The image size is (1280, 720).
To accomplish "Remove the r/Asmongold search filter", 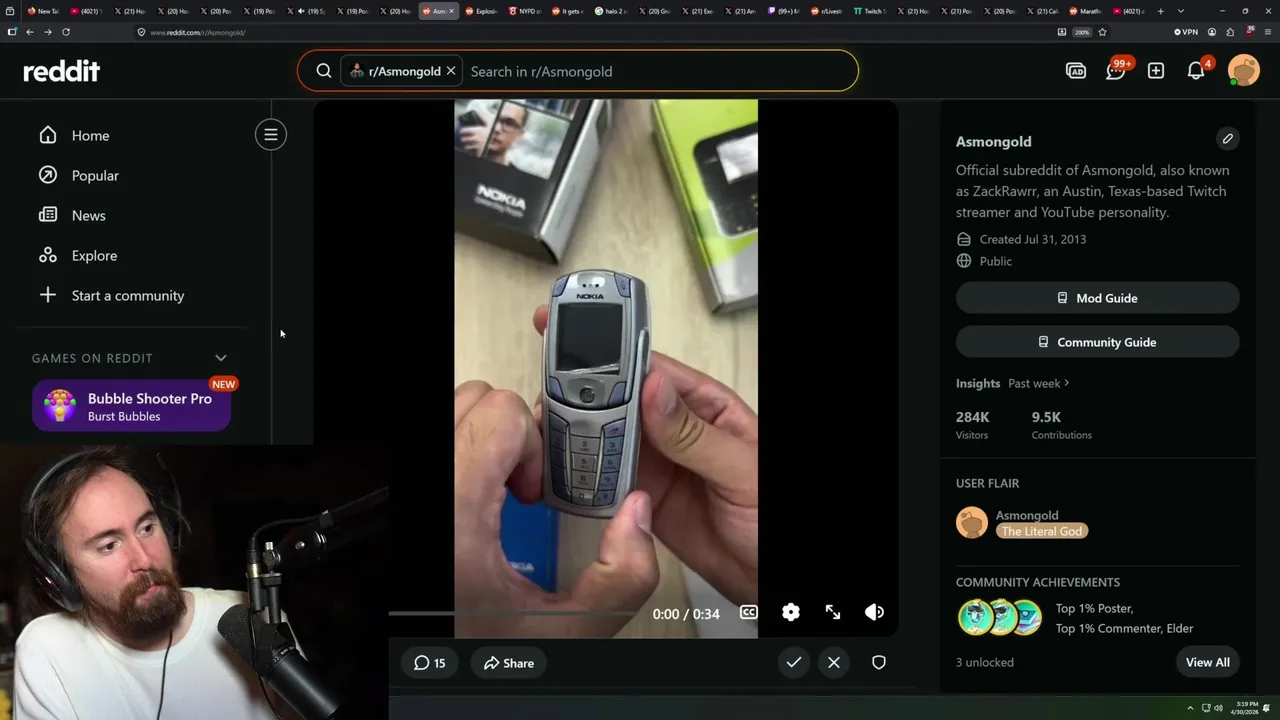I will click(x=451, y=71).
